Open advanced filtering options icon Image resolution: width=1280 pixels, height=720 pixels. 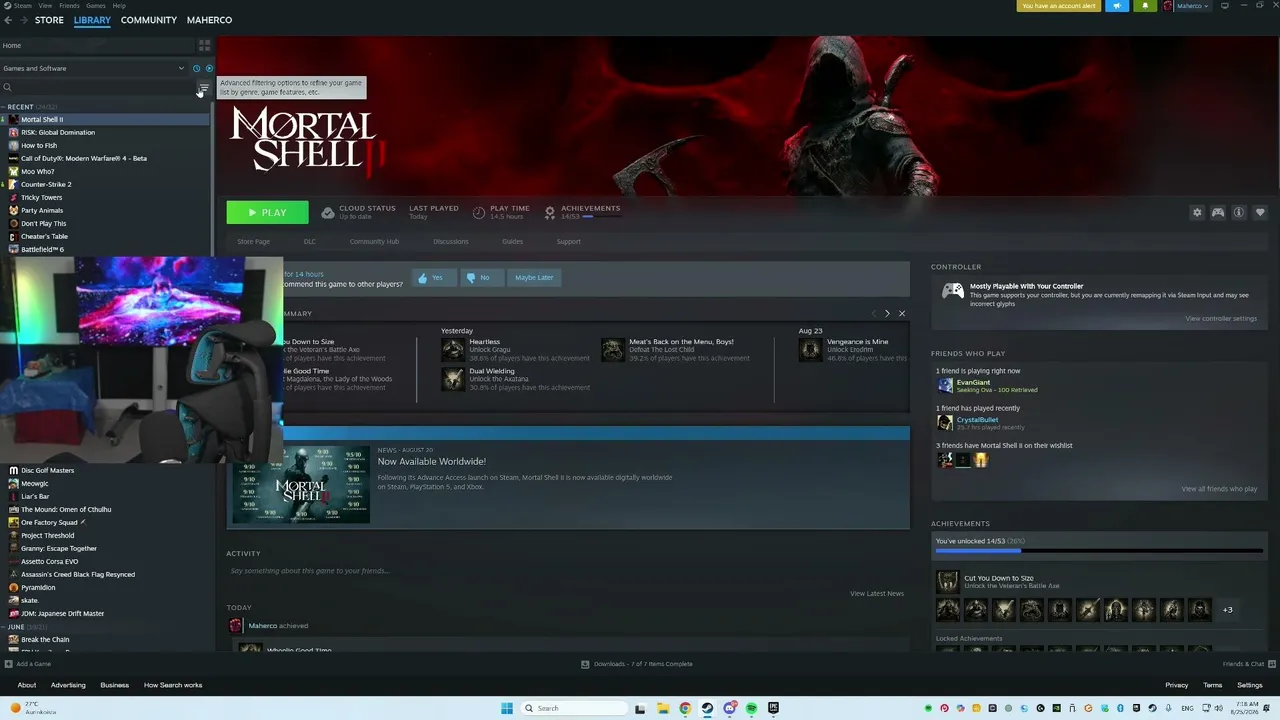pyautogui.click(x=203, y=88)
